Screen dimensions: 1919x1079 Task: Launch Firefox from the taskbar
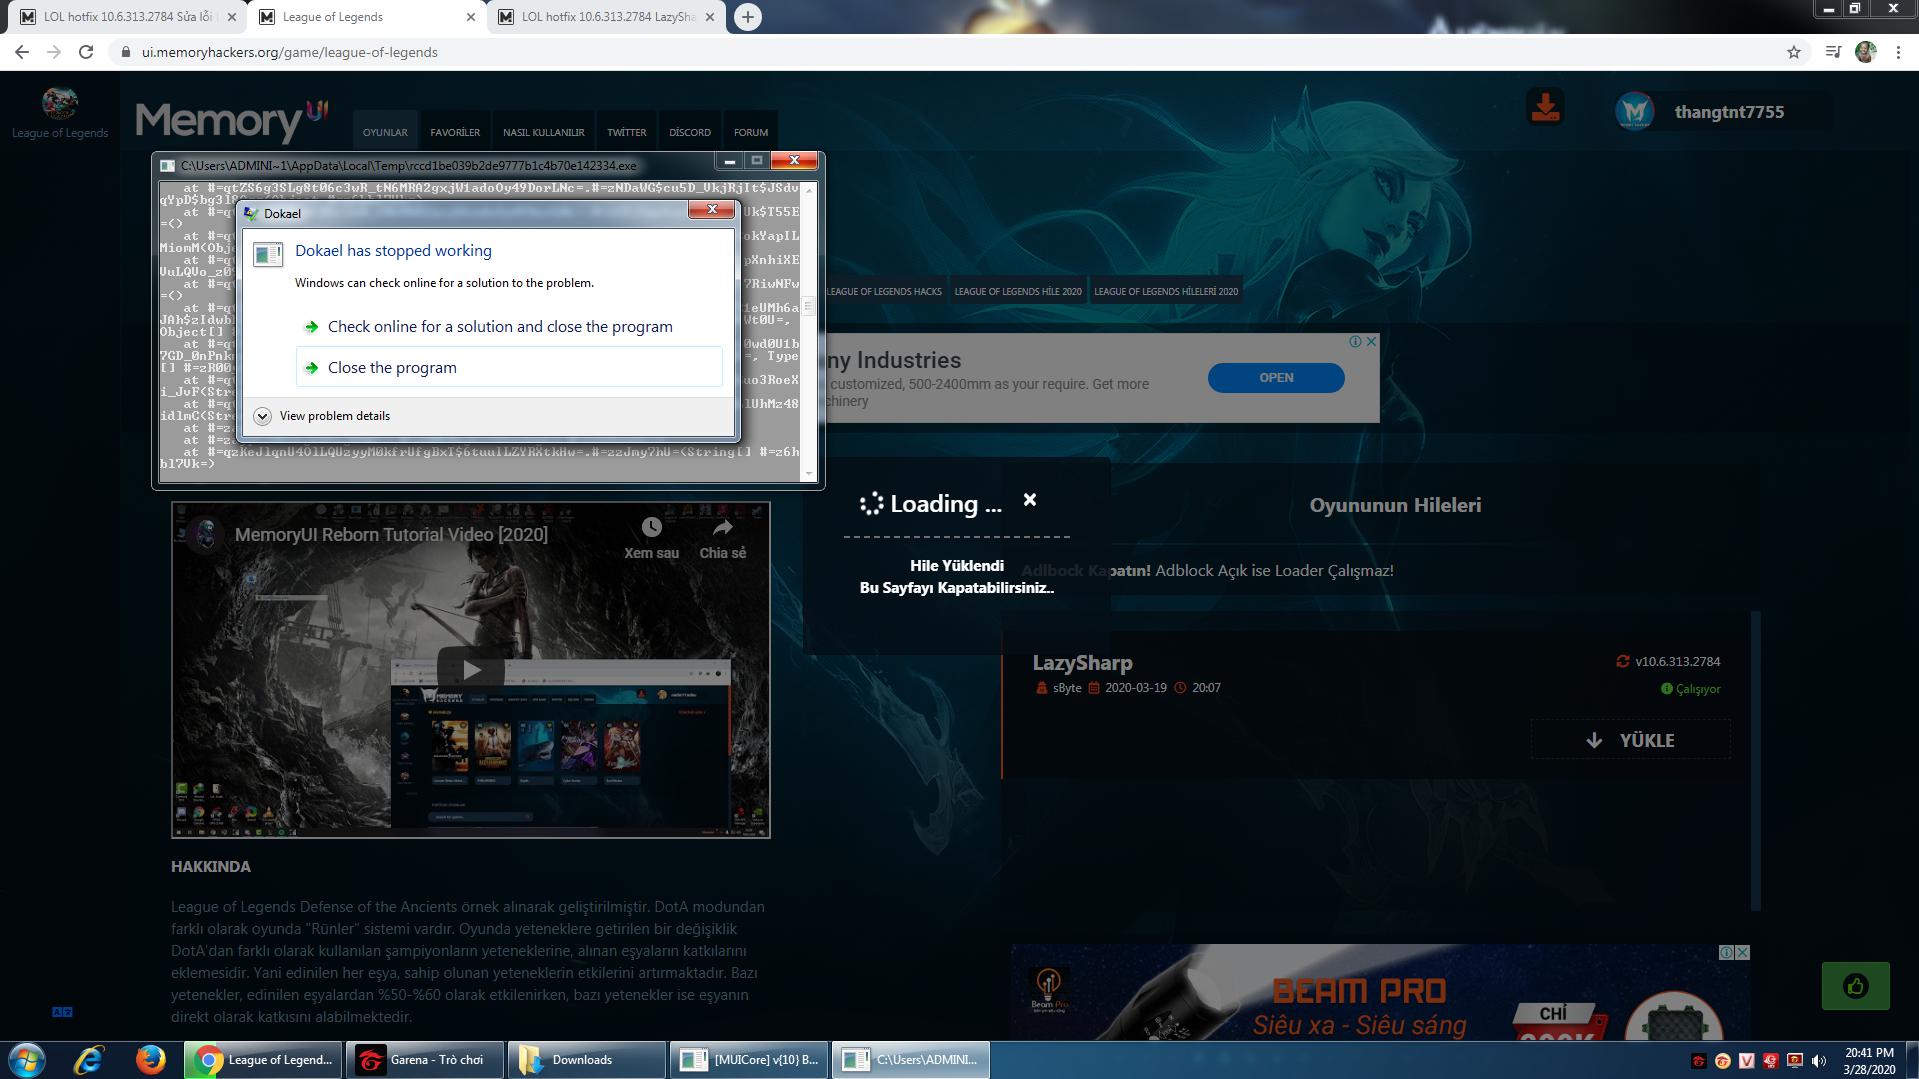[151, 1059]
